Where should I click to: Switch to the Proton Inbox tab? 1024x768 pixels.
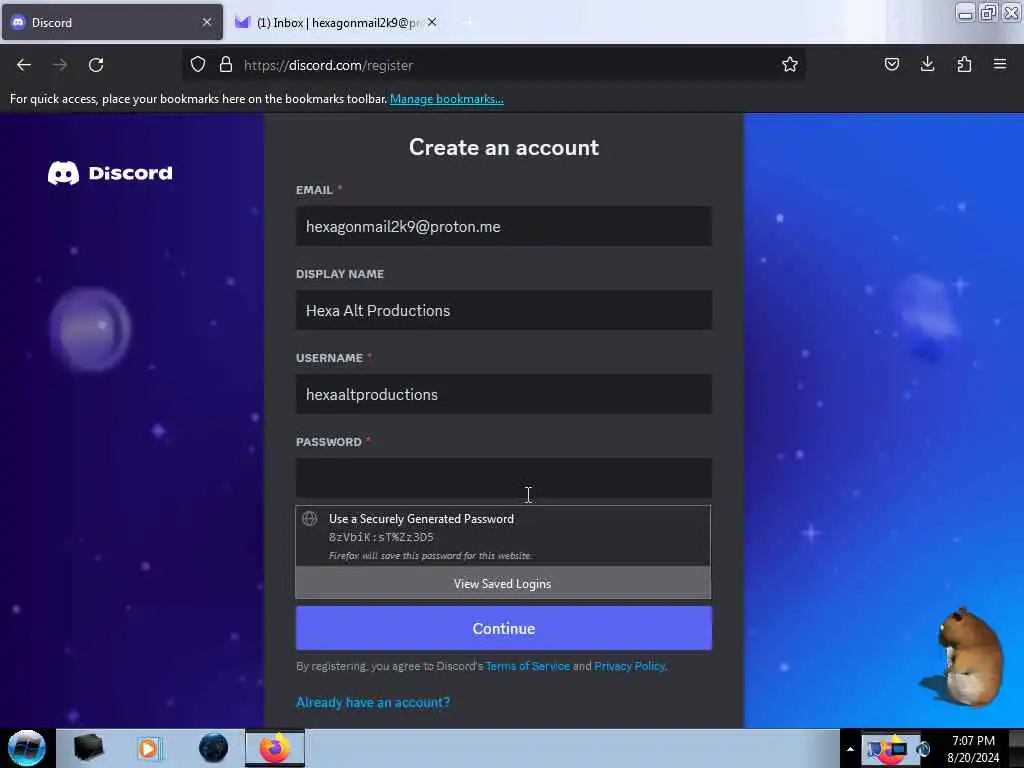tap(336, 22)
